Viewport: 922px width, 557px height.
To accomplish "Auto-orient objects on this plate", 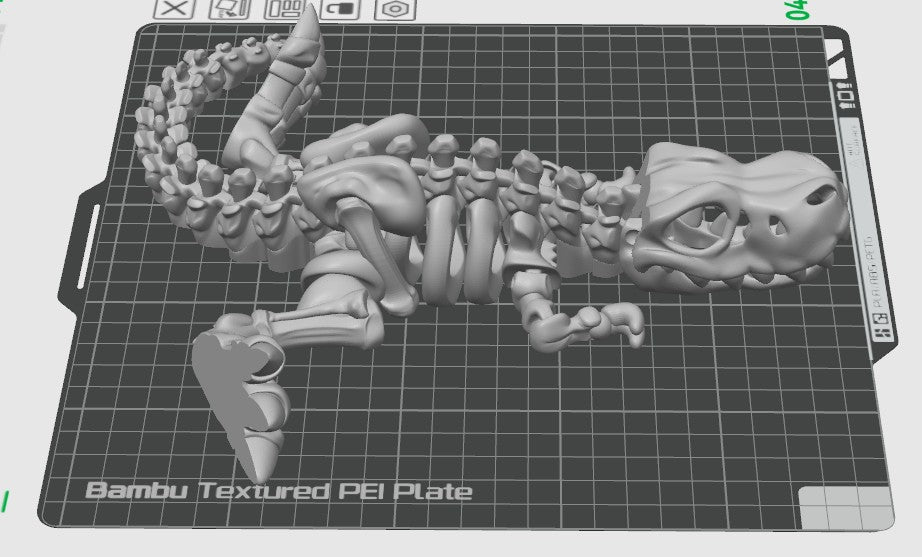I will pos(229,9).
